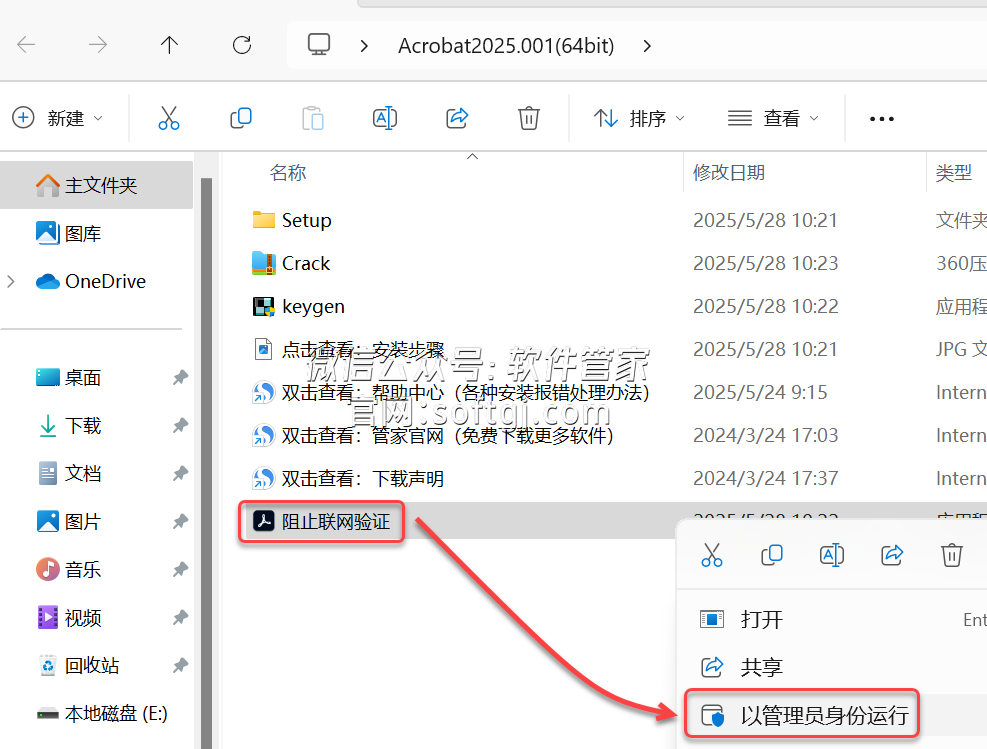987x749 pixels.
Task: Unpin 图片 using its pin icon
Action: 180,521
